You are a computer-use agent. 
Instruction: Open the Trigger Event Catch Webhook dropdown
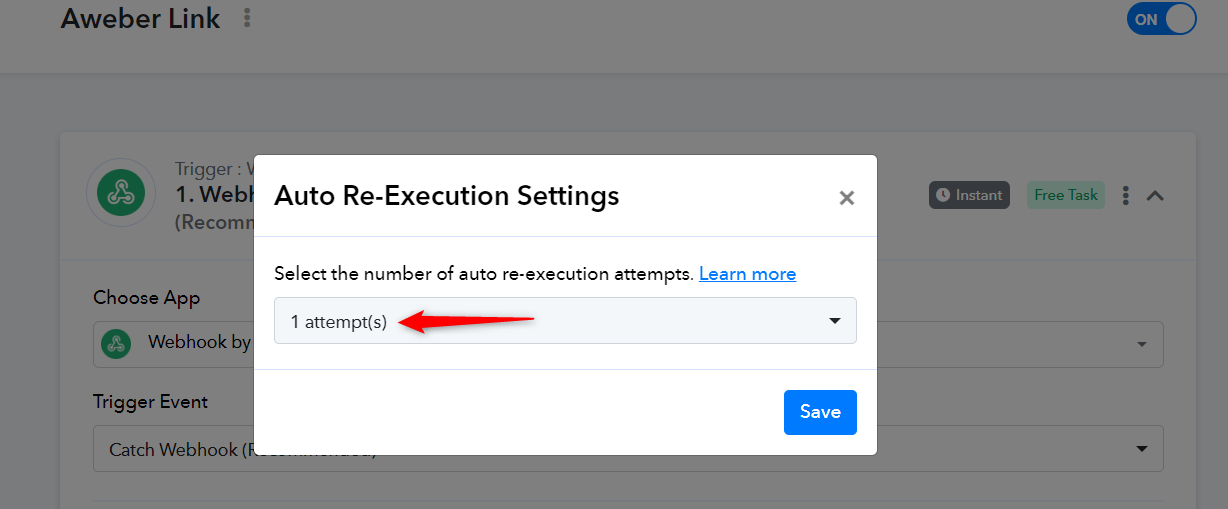[628, 449]
